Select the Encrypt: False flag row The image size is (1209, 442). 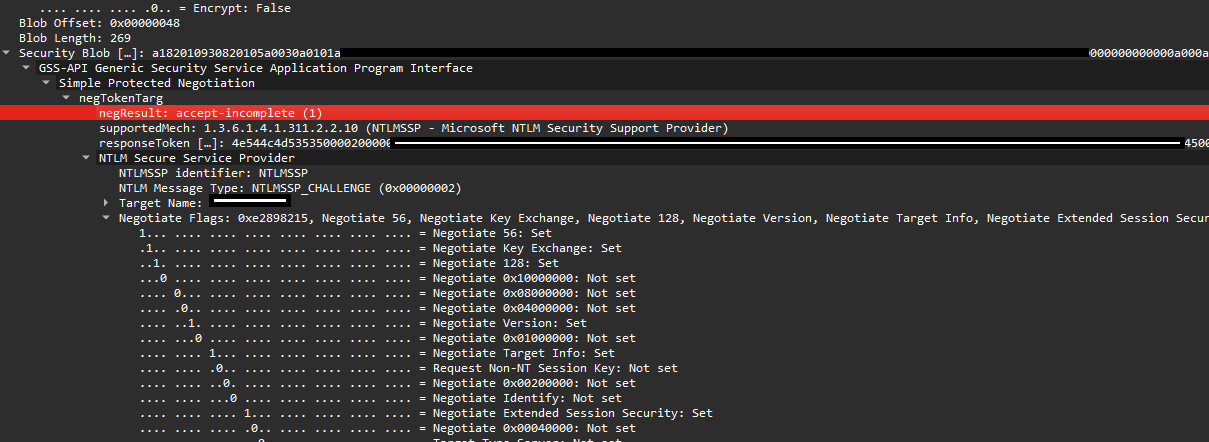[x=604, y=7]
